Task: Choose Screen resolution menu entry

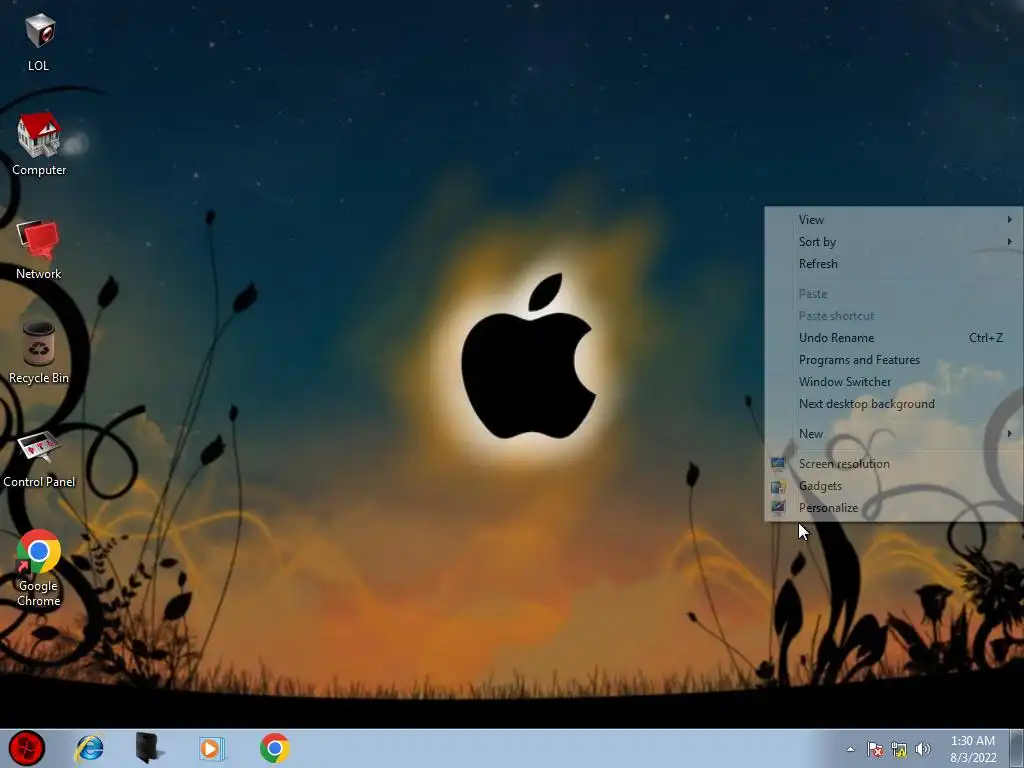Action: click(893, 464)
